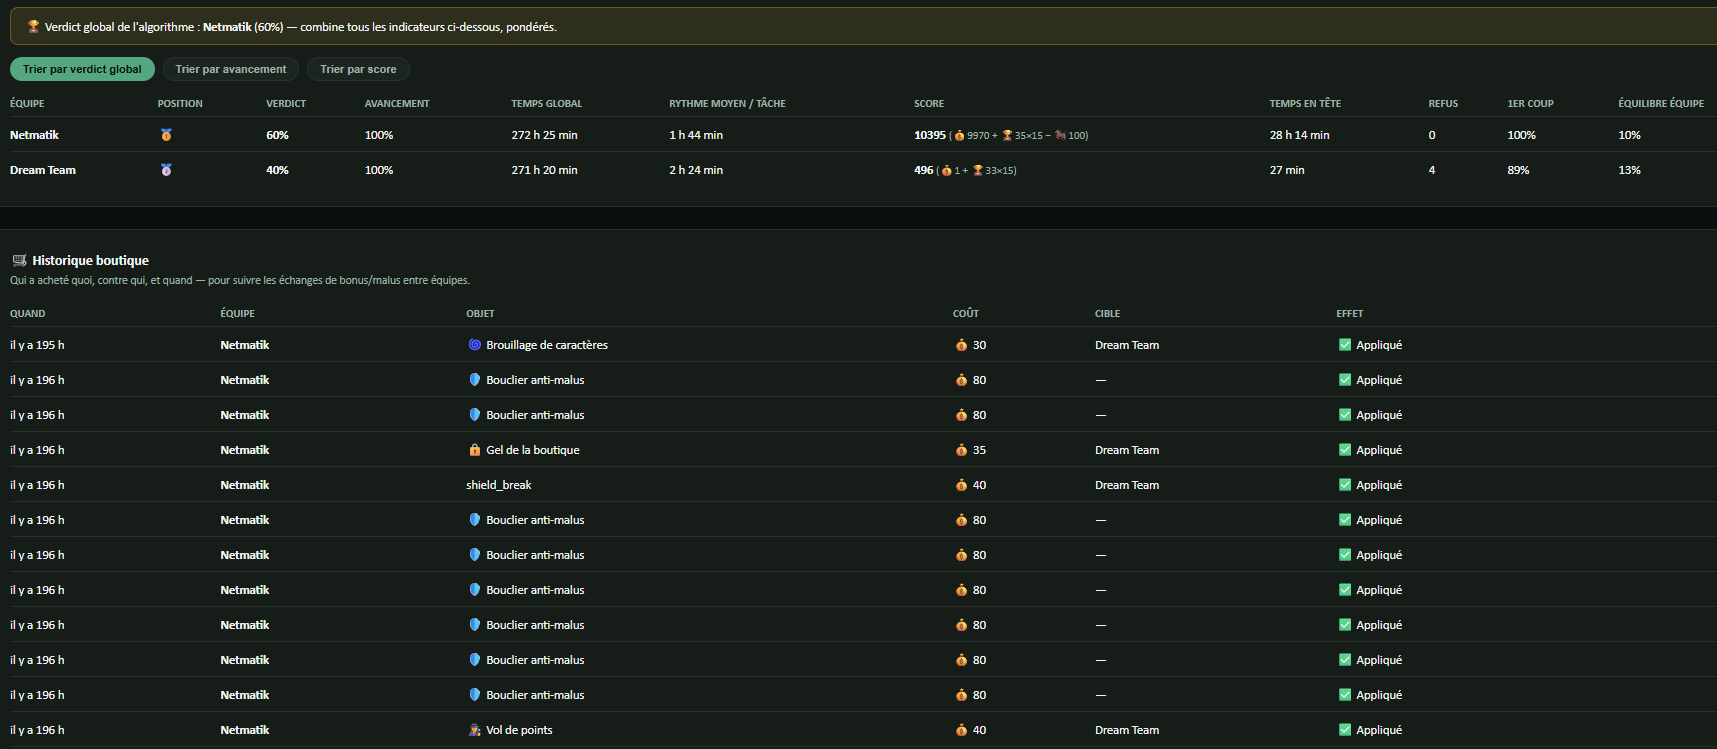The image size is (1717, 749).
Task: Click Netmatik's total score 10395
Action: 930,135
